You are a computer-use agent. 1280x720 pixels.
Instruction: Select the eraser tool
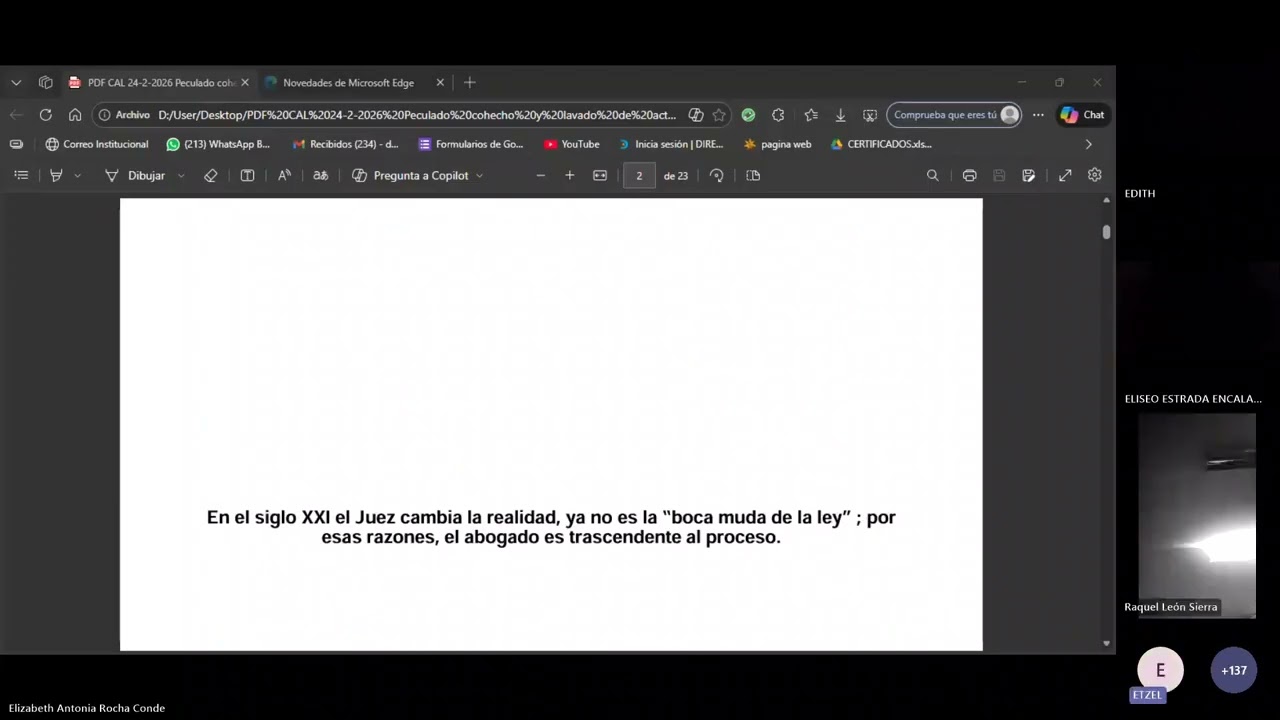(x=210, y=175)
